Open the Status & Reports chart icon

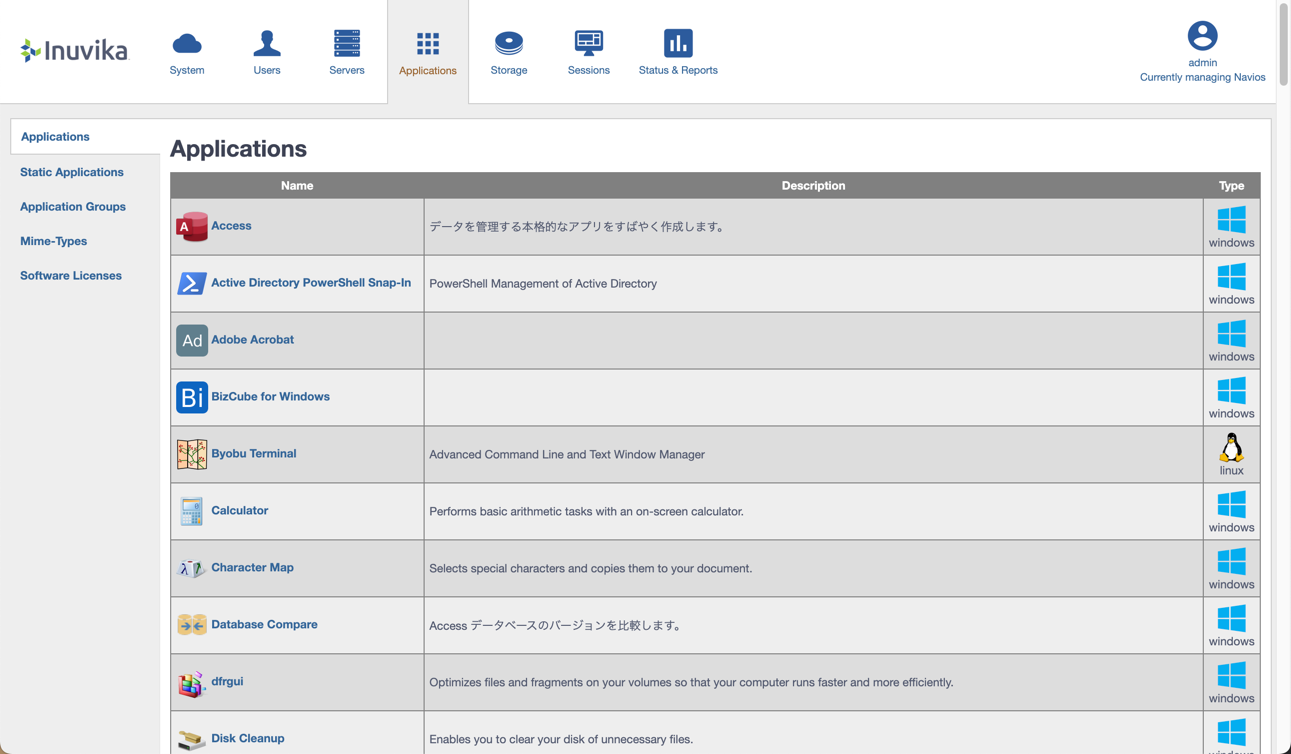[678, 43]
